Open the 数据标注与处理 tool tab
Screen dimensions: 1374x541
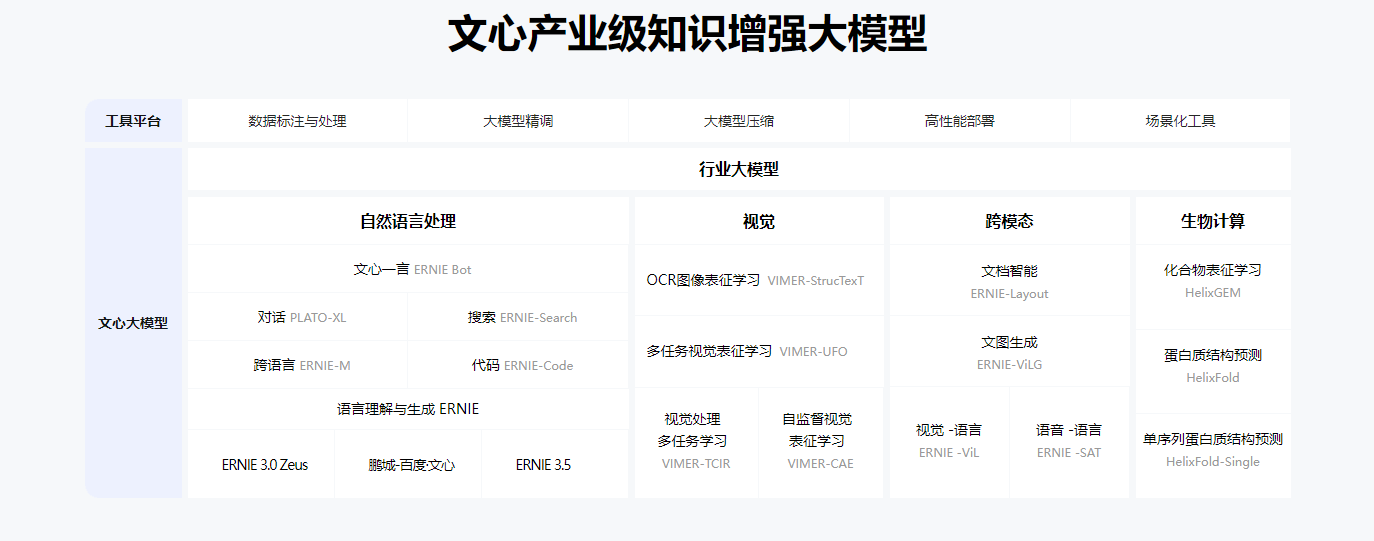(297, 121)
